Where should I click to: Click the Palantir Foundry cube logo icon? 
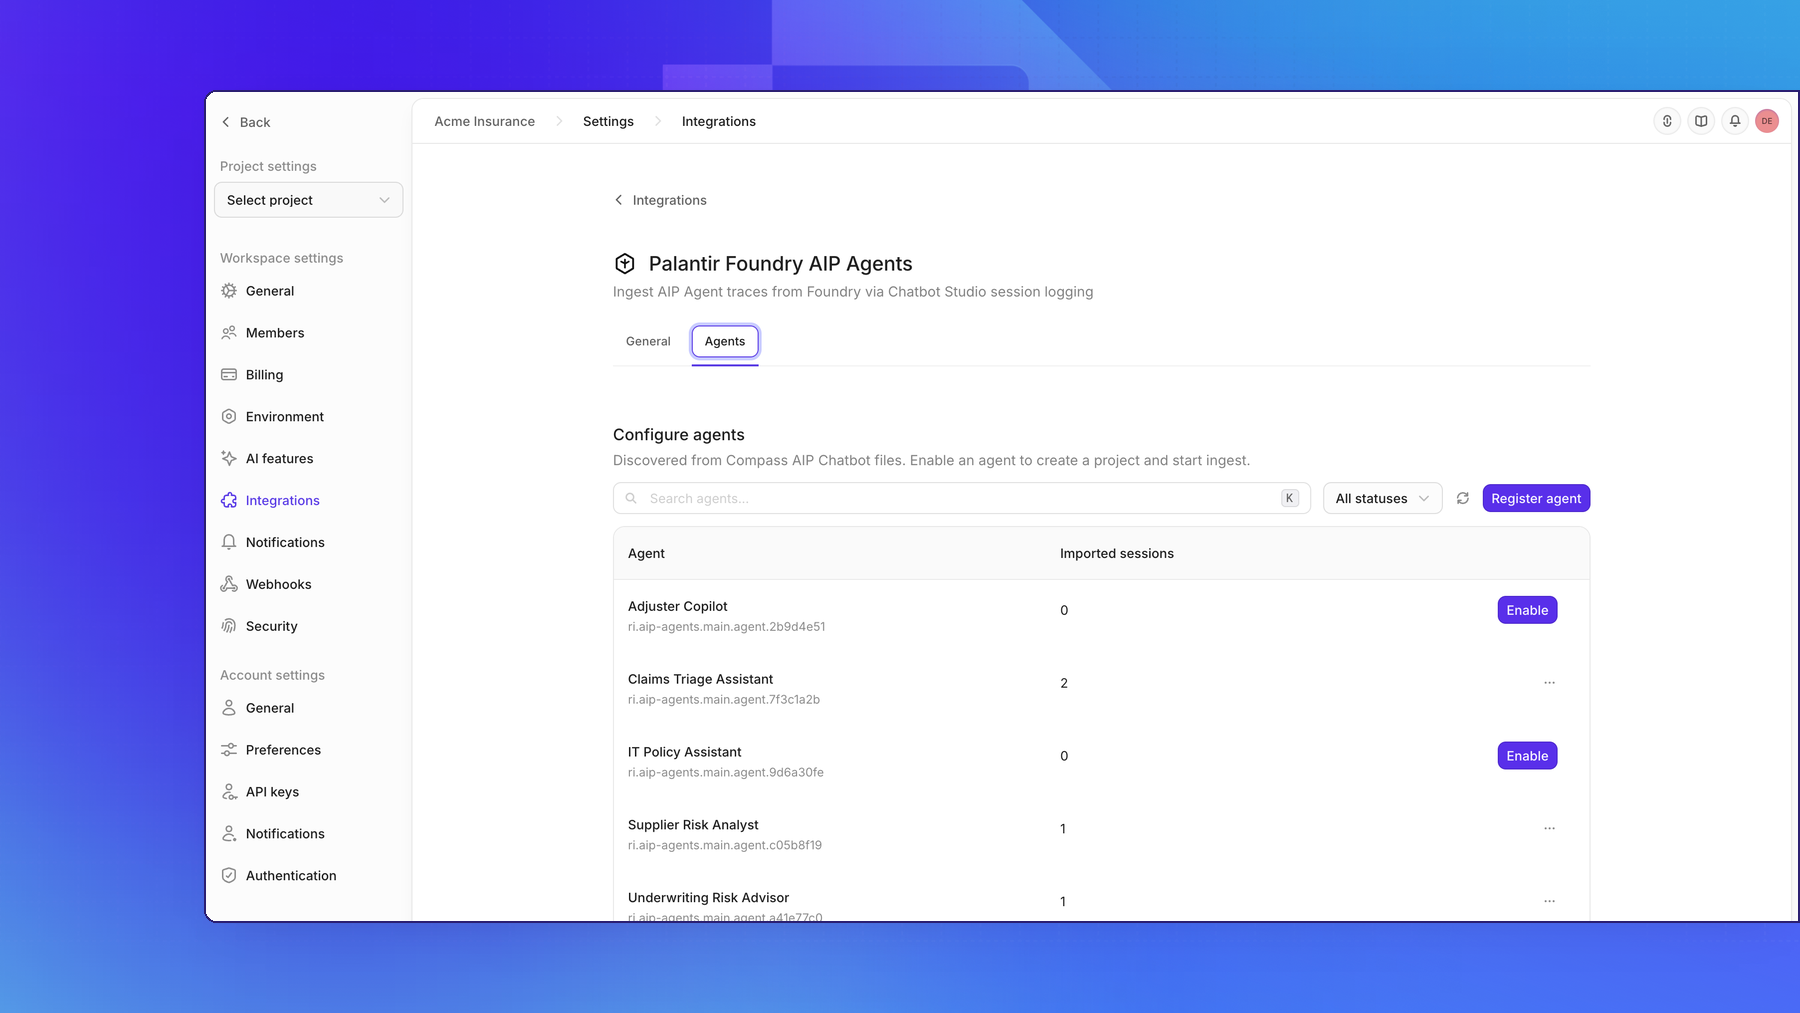625,264
